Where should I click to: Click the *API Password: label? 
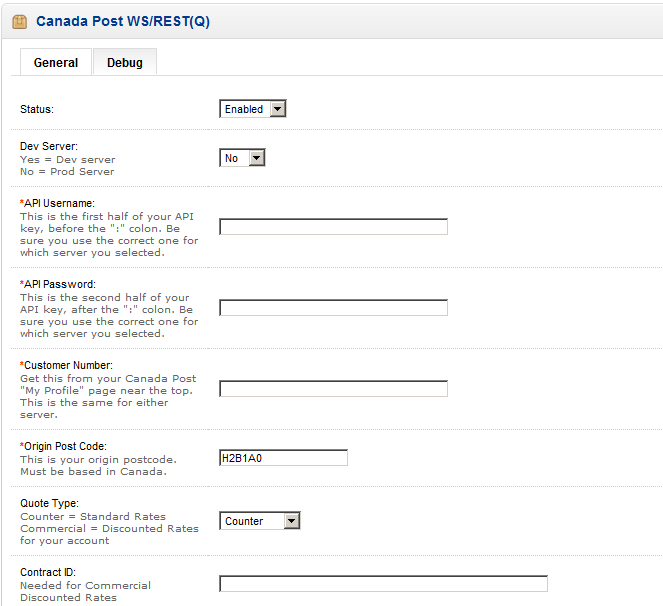coord(58,284)
